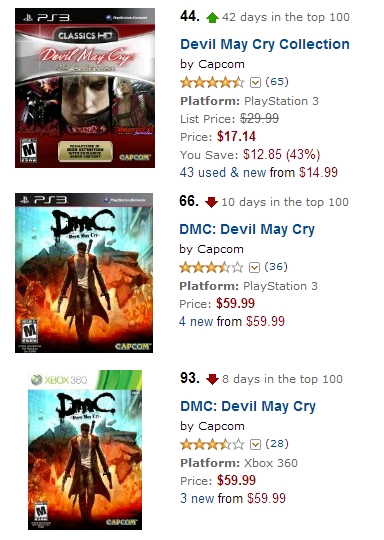Click the PS3 DmC cover thumbnail
Screen dimensions: 384x540
(x=84, y=273)
